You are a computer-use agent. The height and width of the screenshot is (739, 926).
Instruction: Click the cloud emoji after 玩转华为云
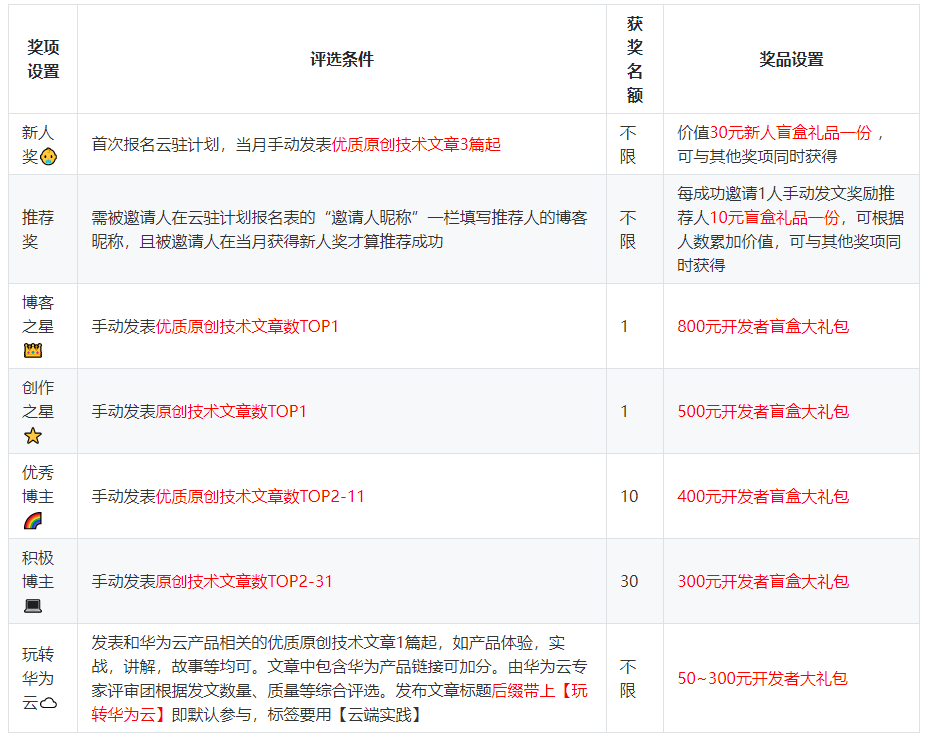(x=48, y=703)
